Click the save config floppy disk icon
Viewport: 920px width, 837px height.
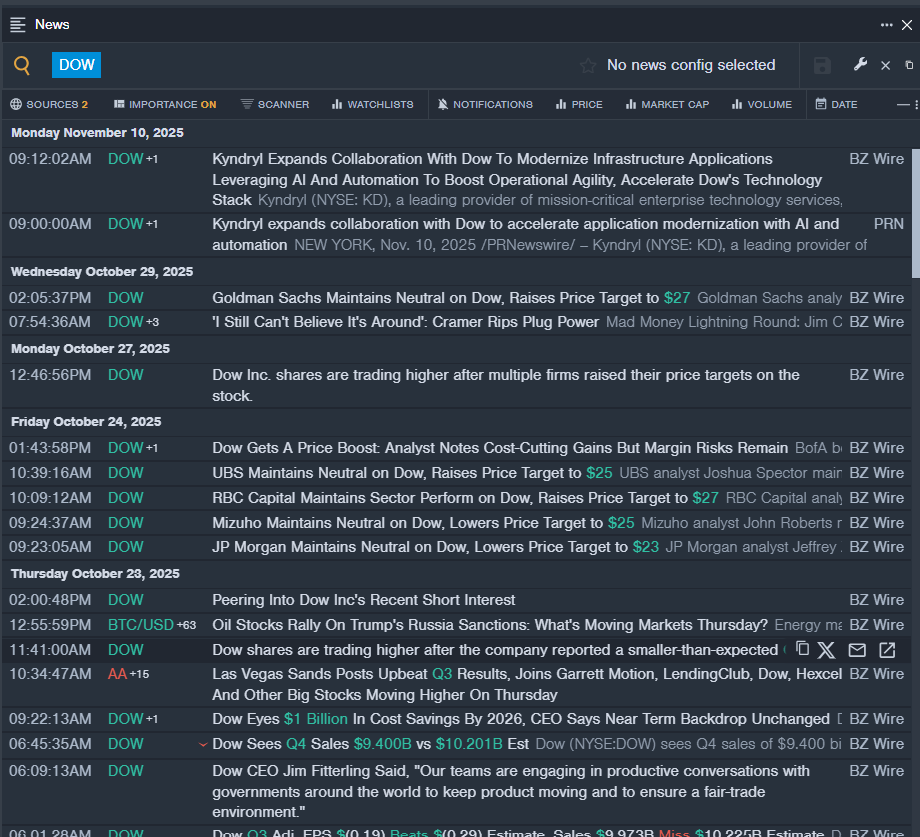click(822, 66)
